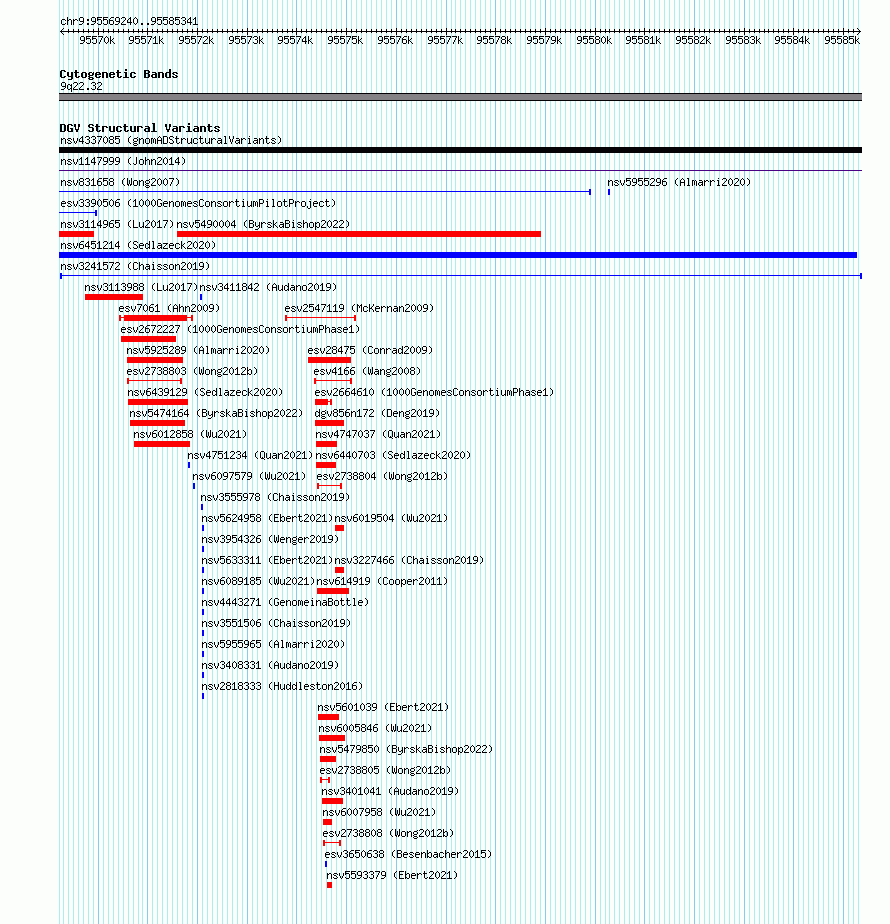Select esv2738803 (Wong2012b) label
This screenshot has width=890, height=924.
tap(192, 371)
